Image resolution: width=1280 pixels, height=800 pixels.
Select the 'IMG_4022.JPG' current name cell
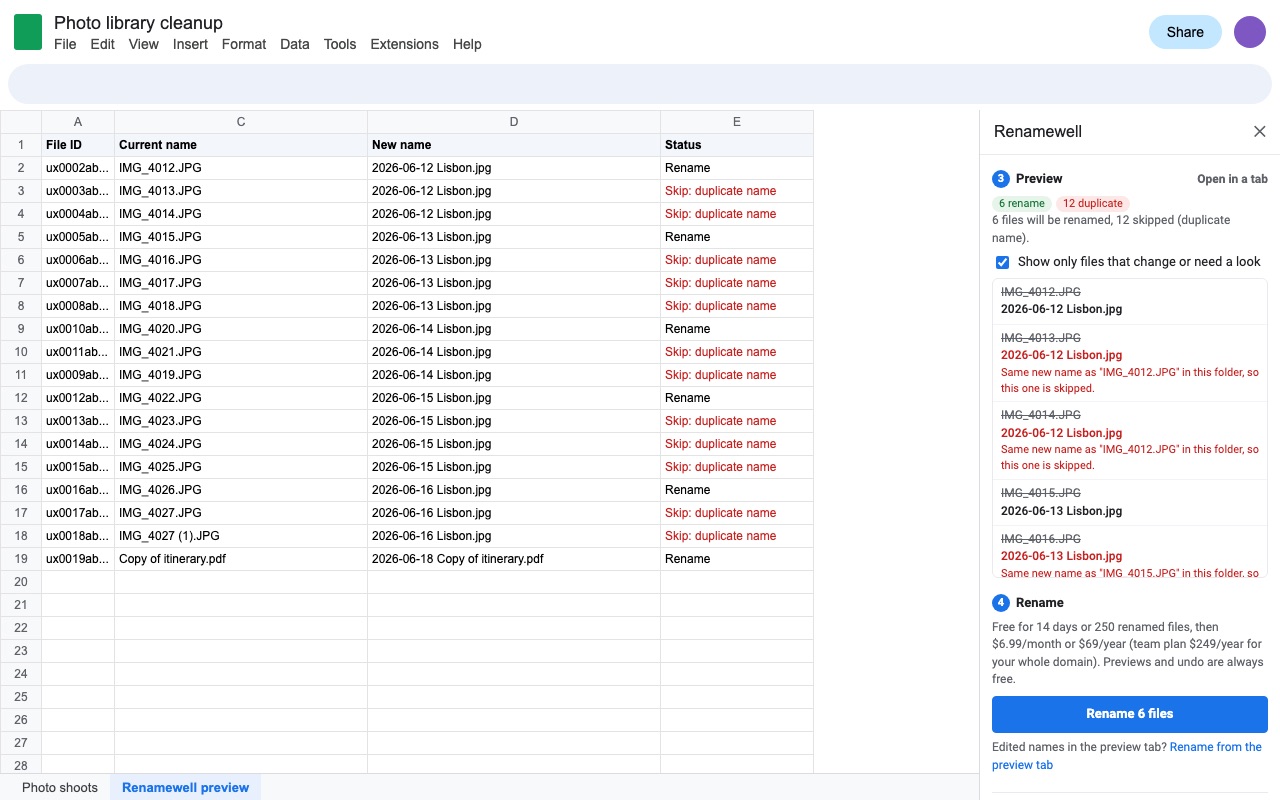[241, 398]
